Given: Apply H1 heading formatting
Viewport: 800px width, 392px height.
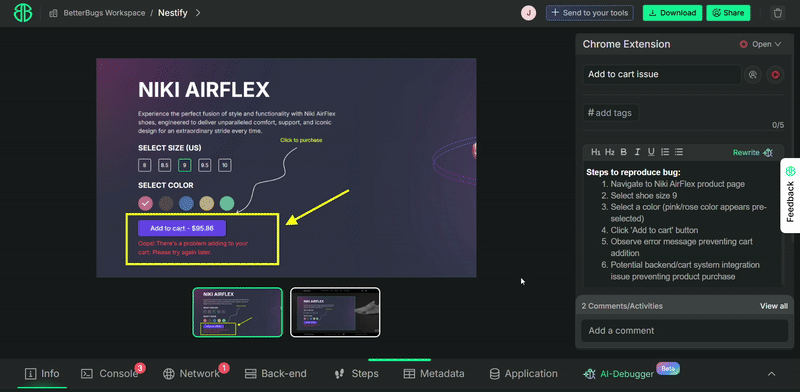Looking at the screenshot, I should (595, 152).
